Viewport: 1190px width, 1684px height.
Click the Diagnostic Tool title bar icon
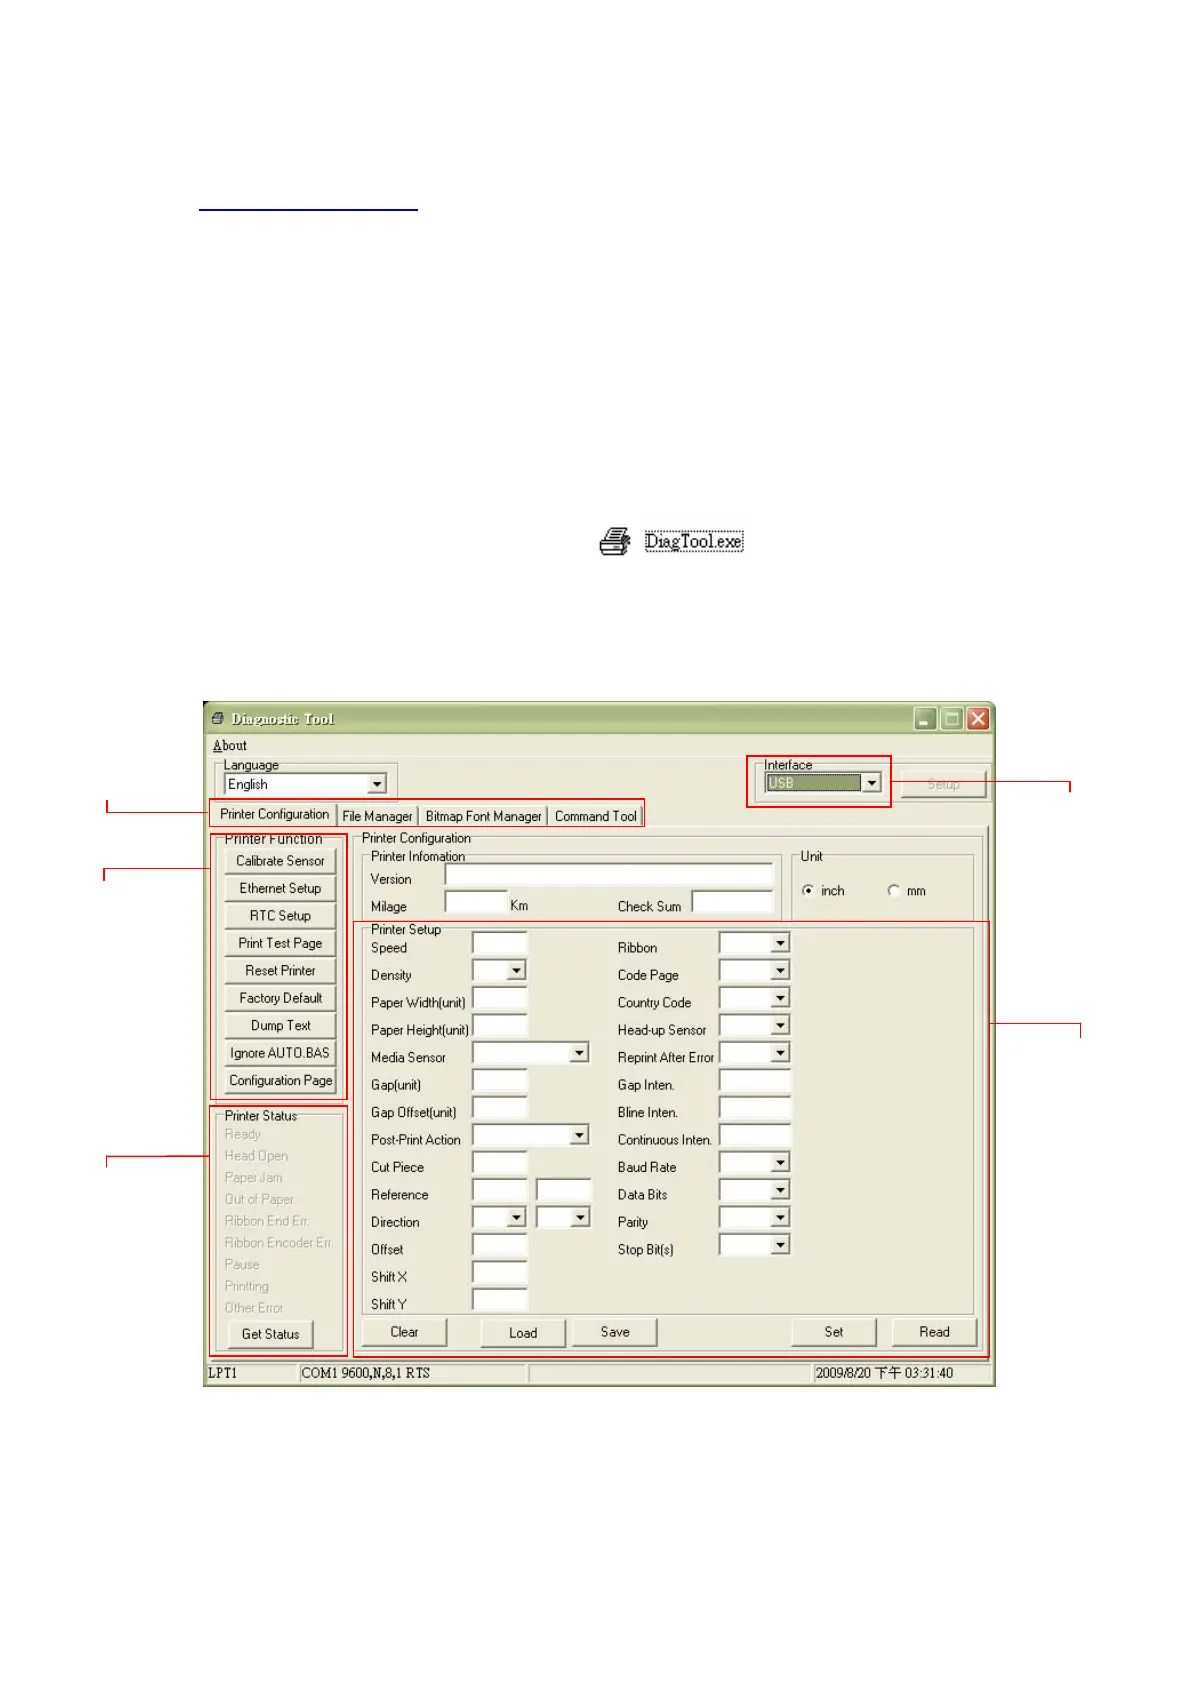coord(218,718)
